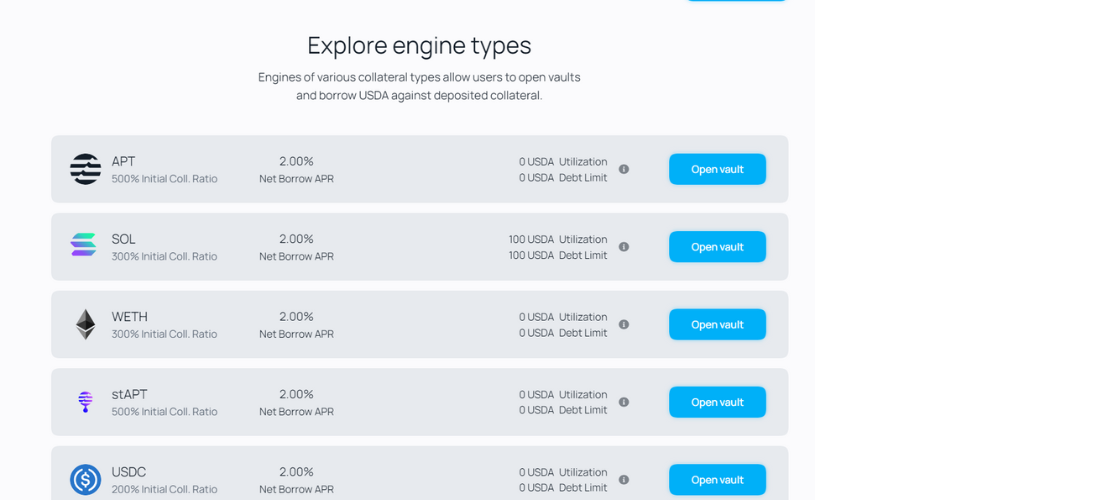The height and width of the screenshot is (500, 1100).
Task: Open vault for stAPT engine
Action: coord(717,402)
